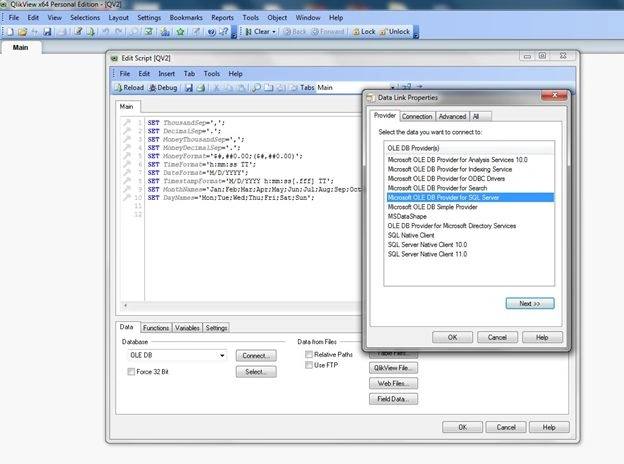This screenshot has height=464, width=624.
Task: Toggle the Relative Paths checkbox
Action: pyautogui.click(x=309, y=354)
